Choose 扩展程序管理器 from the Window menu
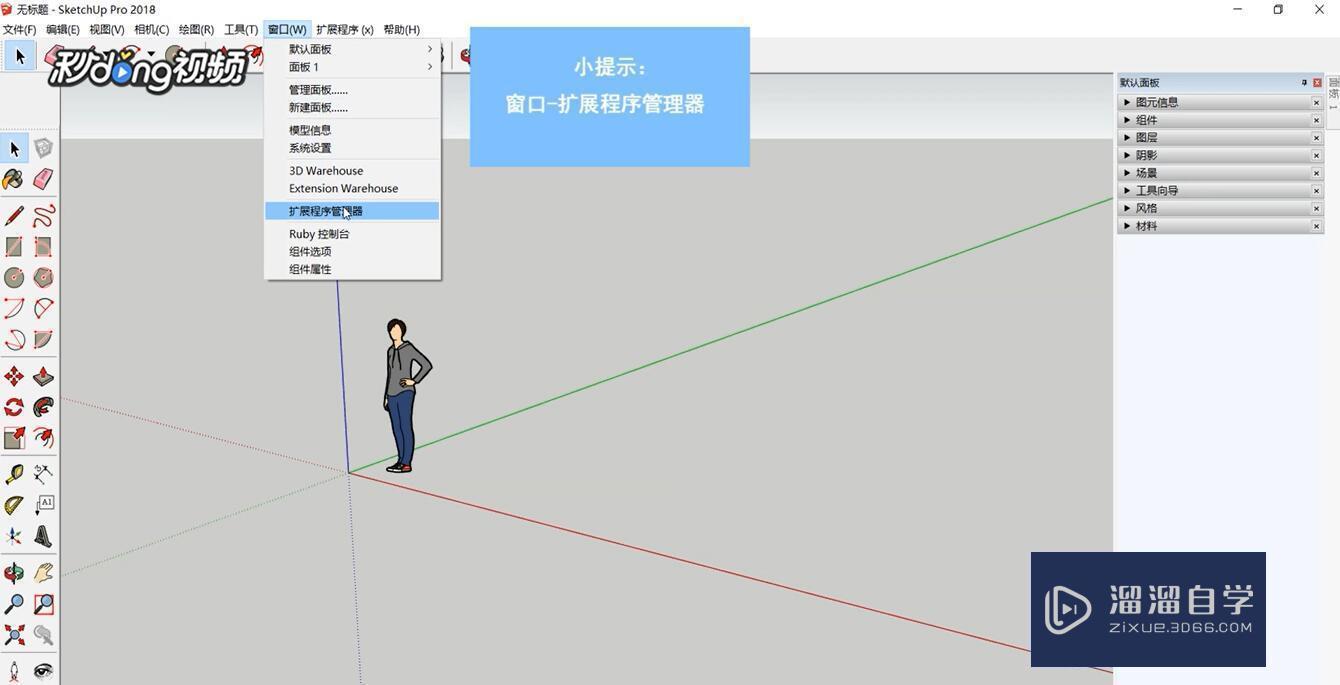Screen dimensions: 1340x685 [352, 211]
